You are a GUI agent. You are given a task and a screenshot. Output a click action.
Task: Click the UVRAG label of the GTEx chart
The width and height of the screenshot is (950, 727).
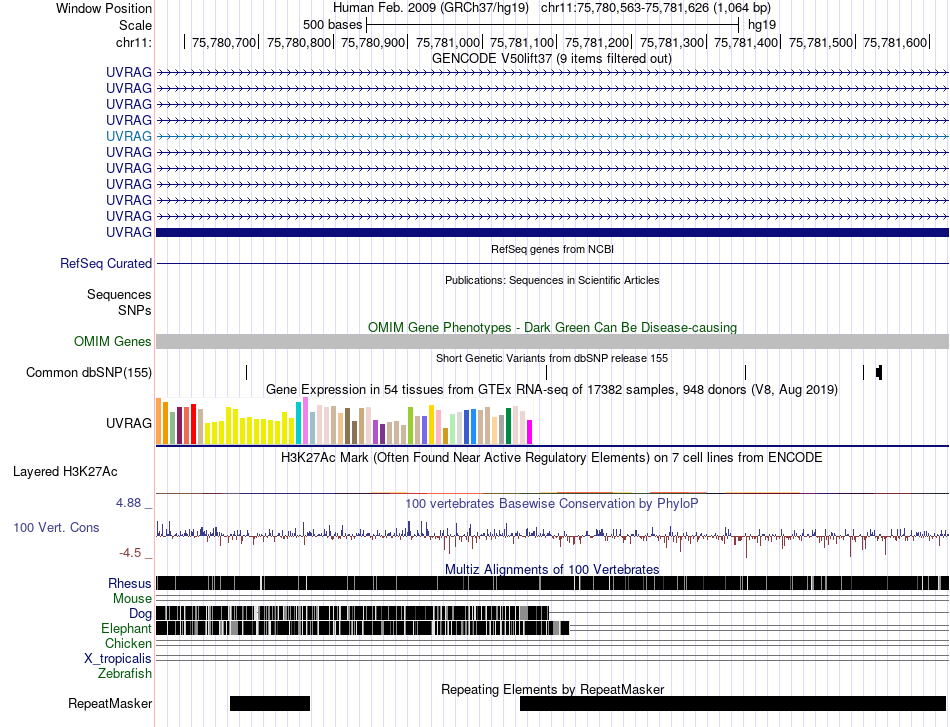click(128, 423)
